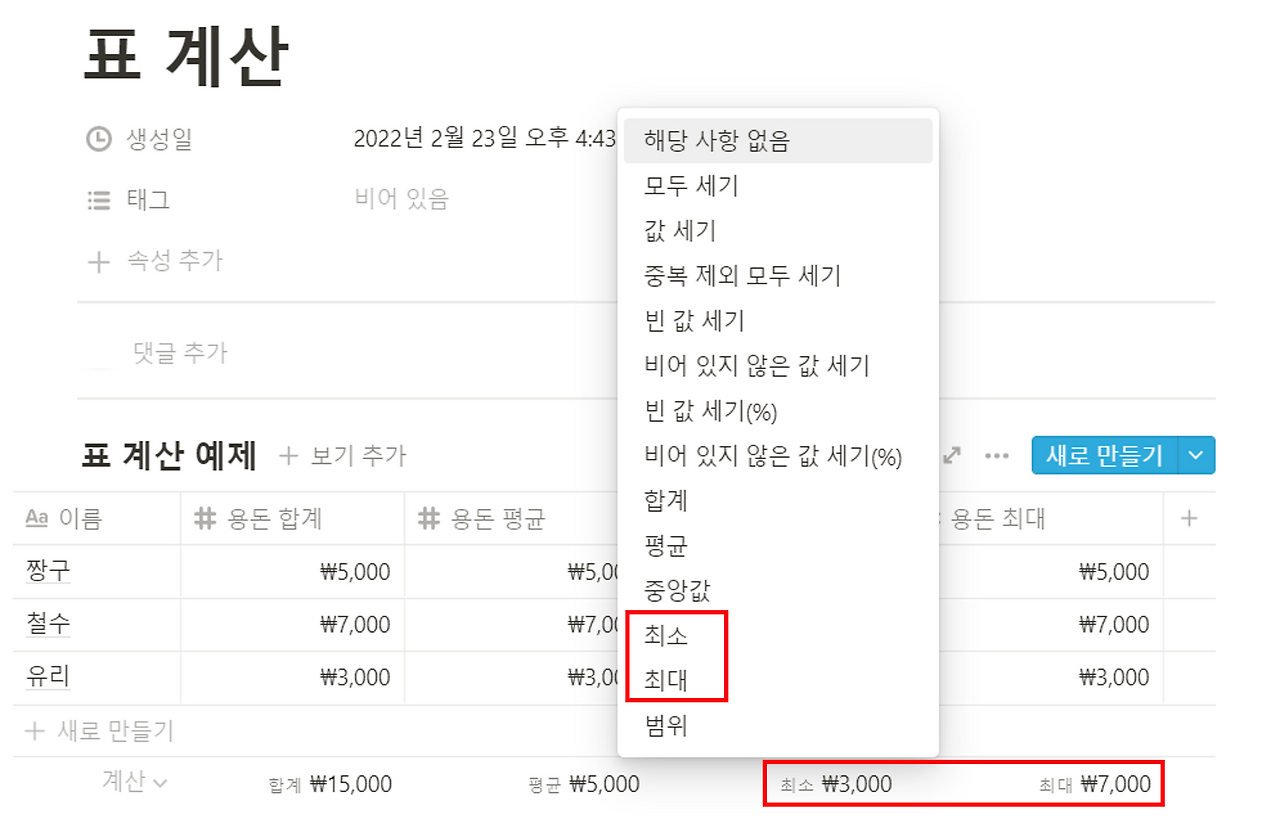Click the Aa icon on the 이름 column
This screenshot has height=819, width=1280.
[x=38, y=518]
